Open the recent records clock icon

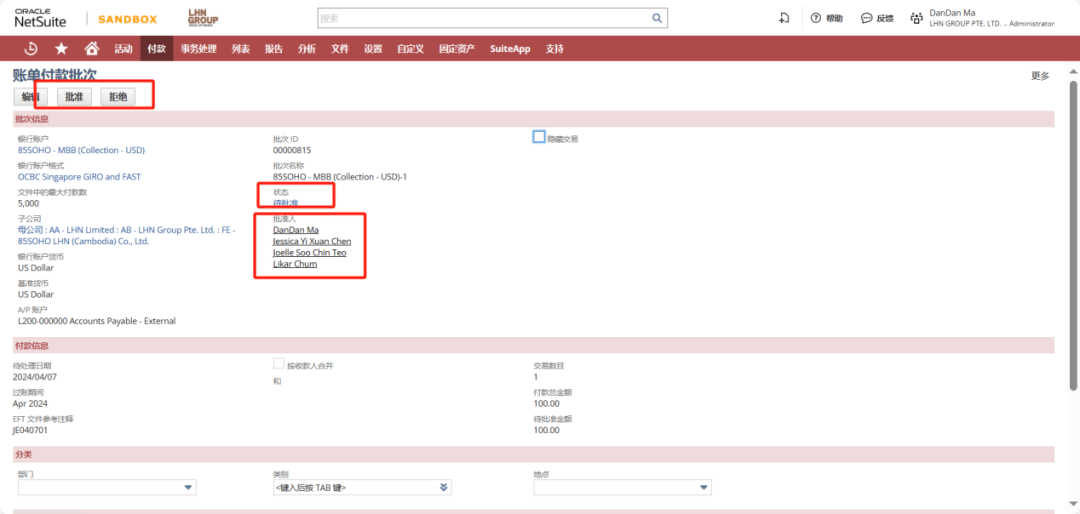click(x=31, y=49)
